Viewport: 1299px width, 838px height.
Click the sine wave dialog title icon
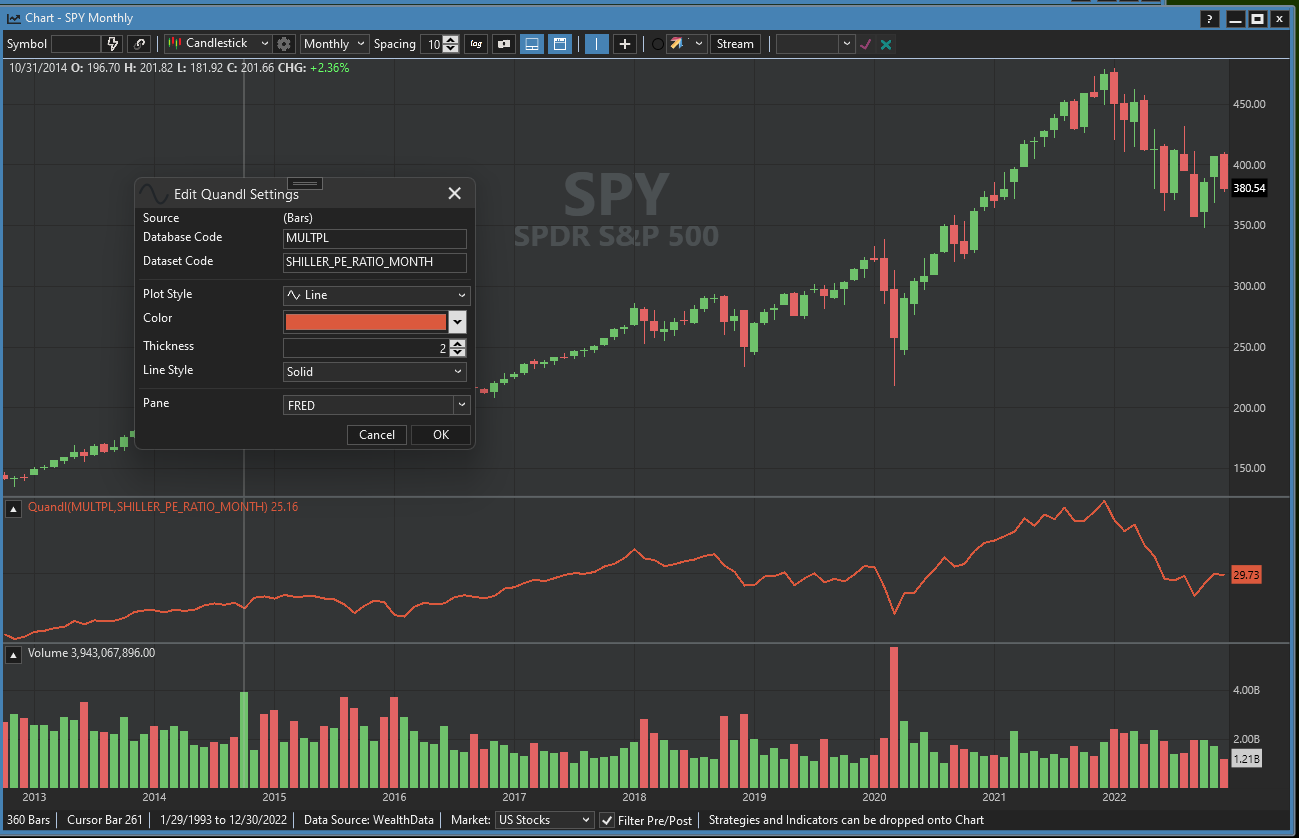pyautogui.click(x=154, y=194)
